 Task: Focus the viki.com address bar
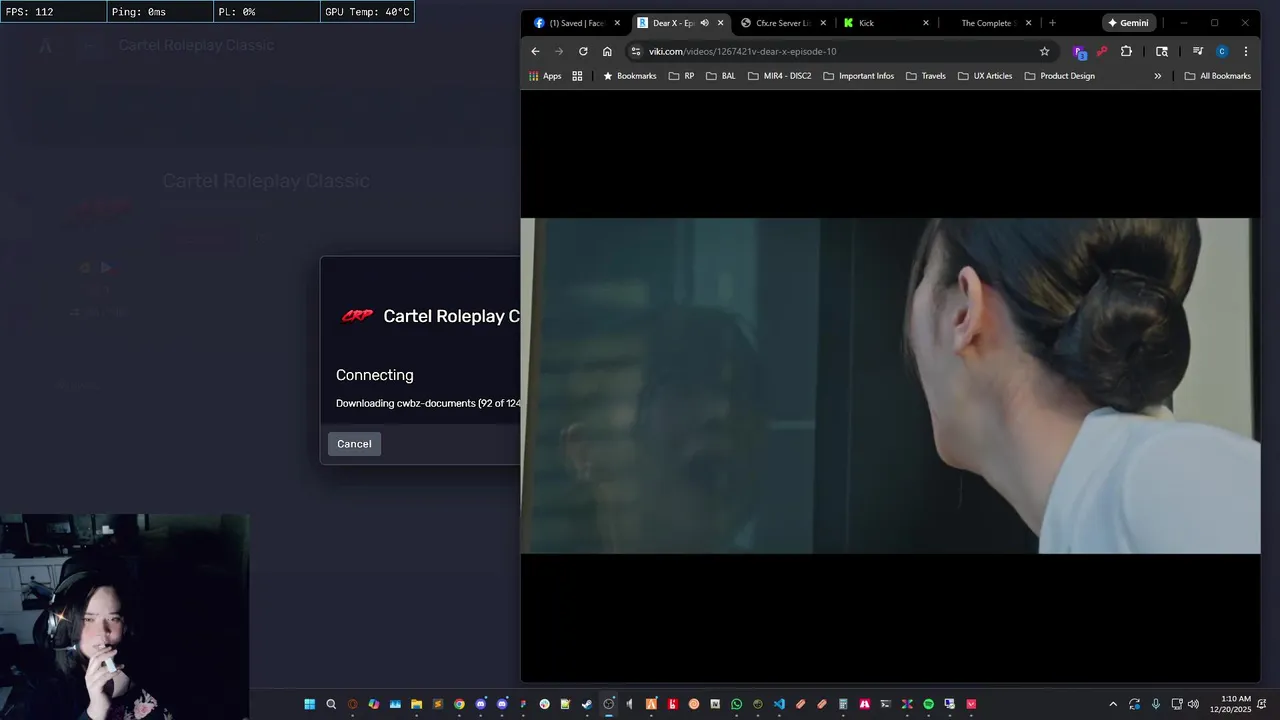pyautogui.click(x=840, y=51)
